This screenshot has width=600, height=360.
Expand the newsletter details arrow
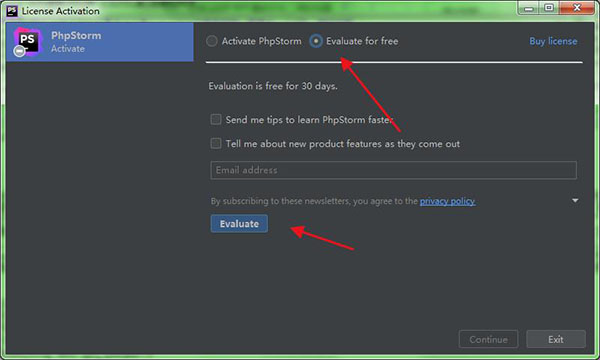pyautogui.click(x=575, y=200)
